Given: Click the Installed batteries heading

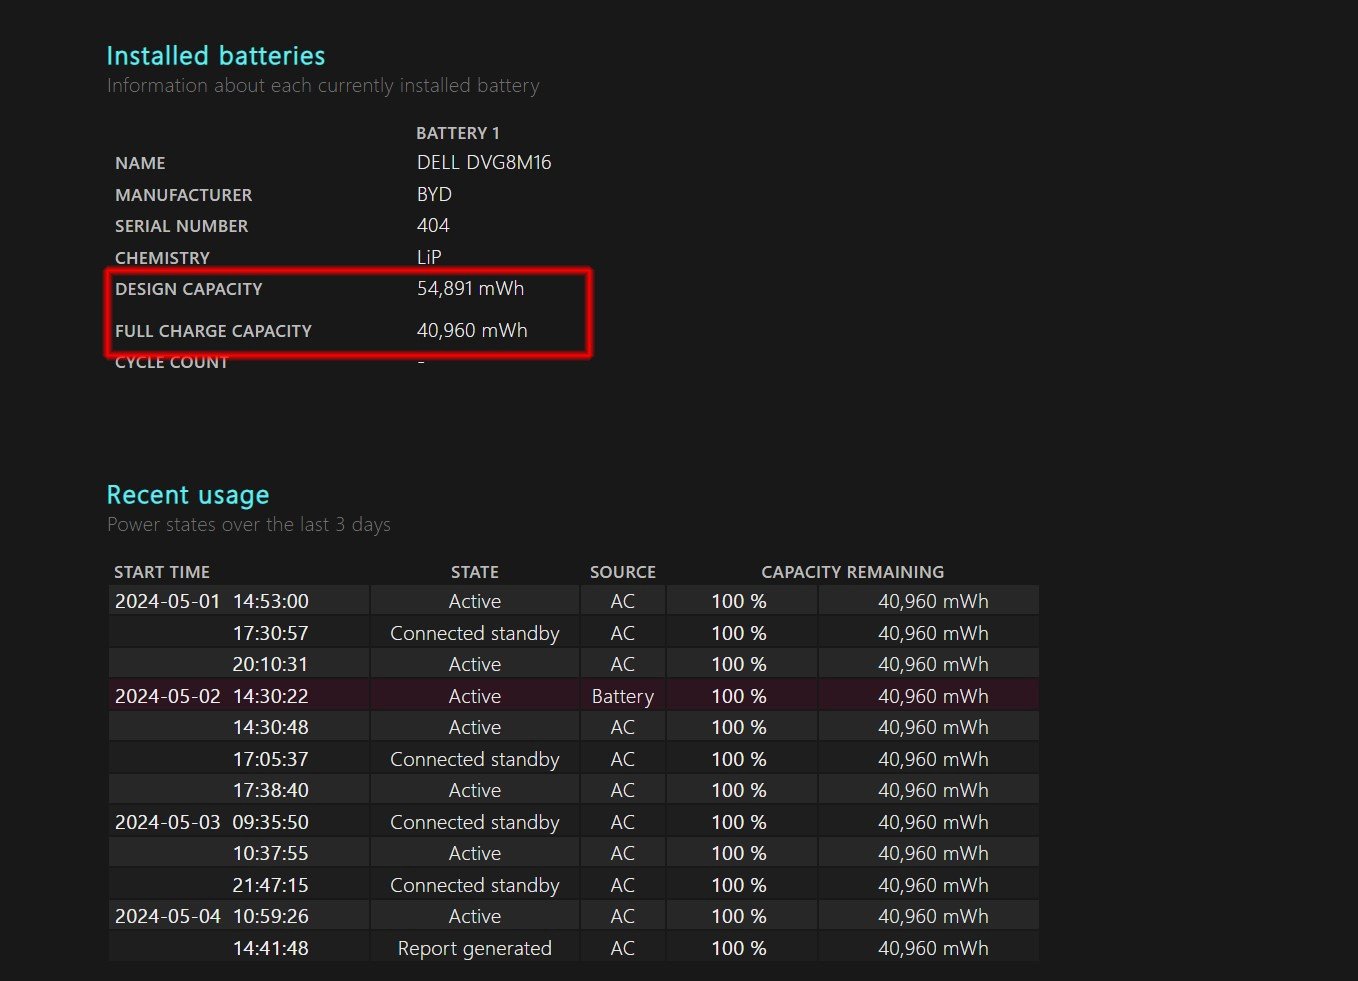Looking at the screenshot, I should (215, 56).
